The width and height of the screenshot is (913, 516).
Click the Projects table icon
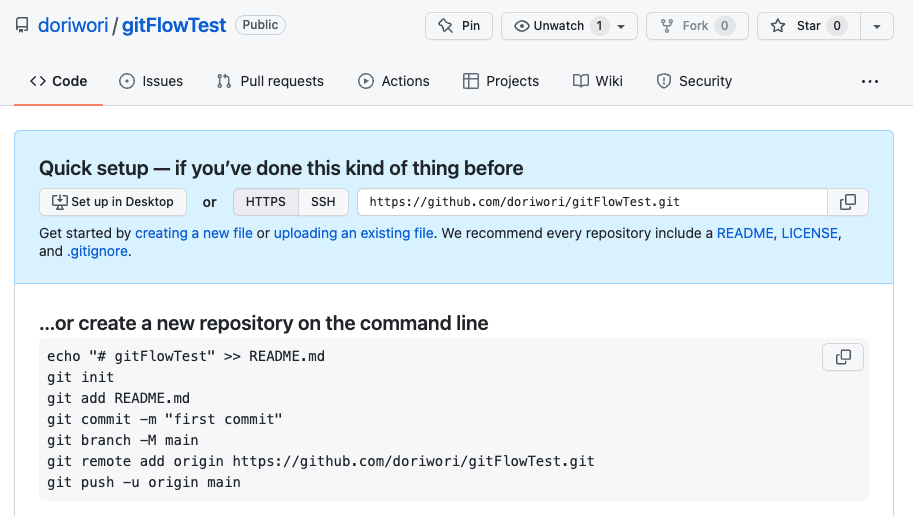click(470, 81)
